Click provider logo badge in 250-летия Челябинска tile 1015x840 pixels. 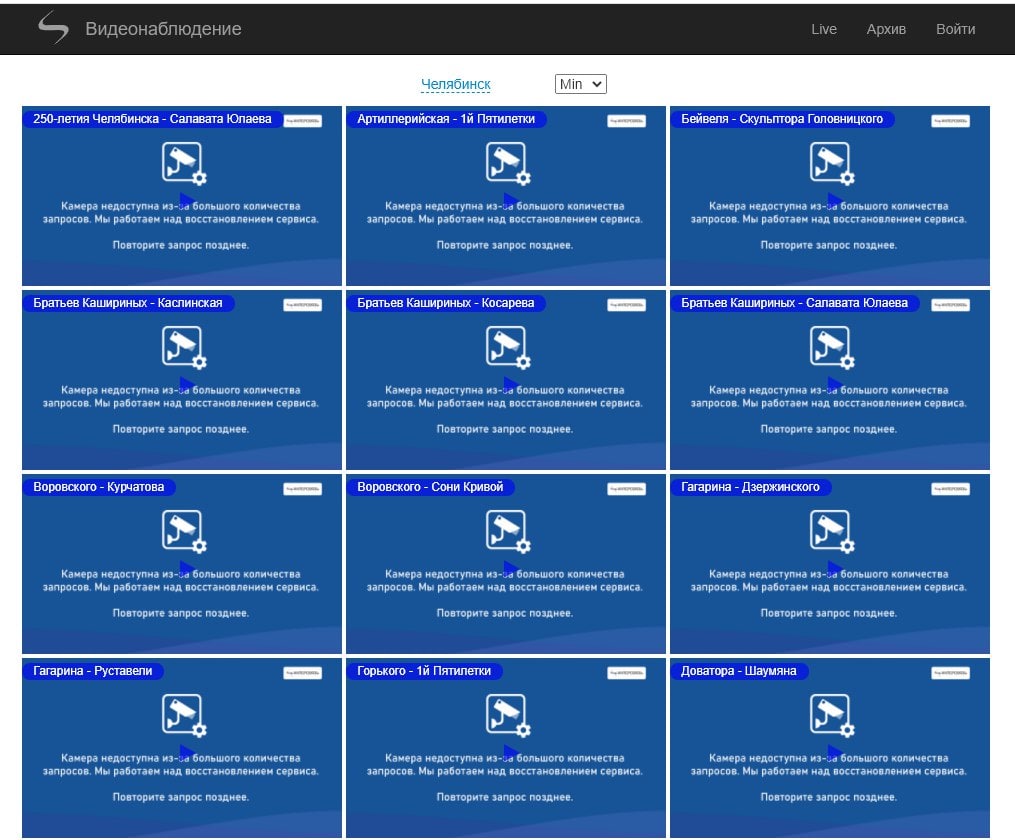click(x=302, y=121)
